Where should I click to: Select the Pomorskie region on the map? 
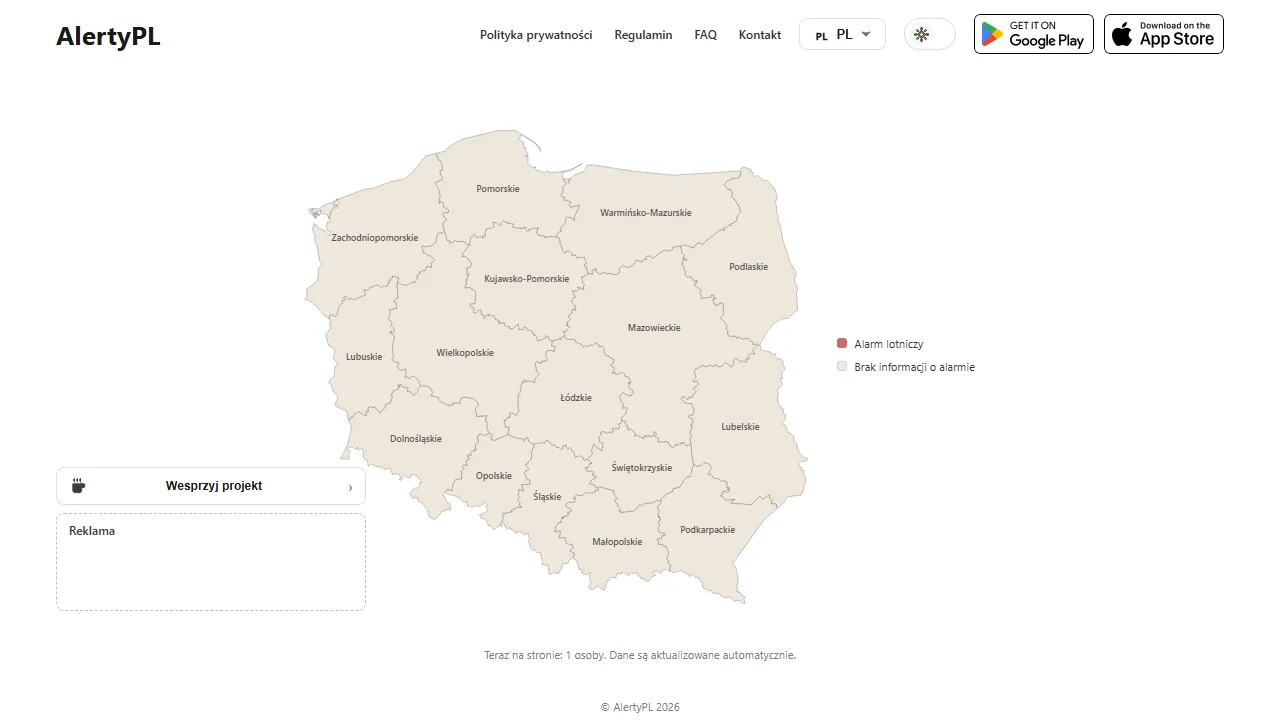coord(497,188)
